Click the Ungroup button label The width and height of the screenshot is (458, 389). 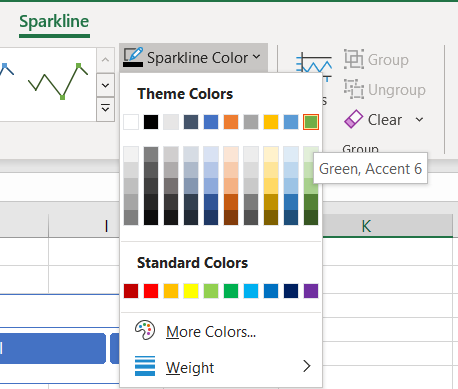coord(397,90)
